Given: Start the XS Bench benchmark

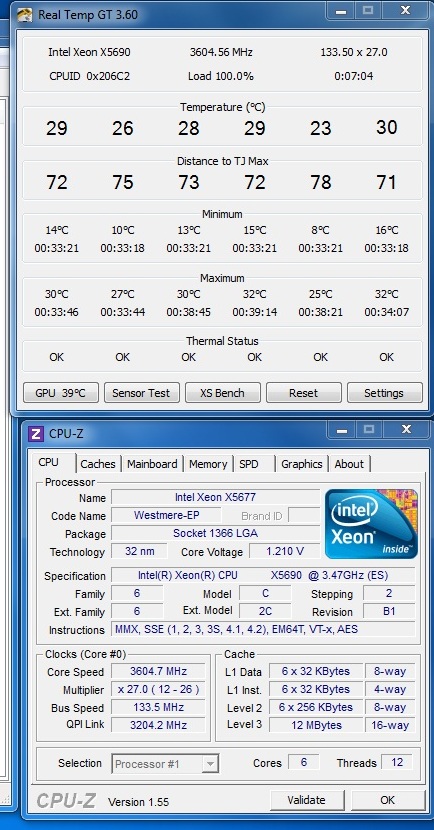Looking at the screenshot, I should pos(222,393).
